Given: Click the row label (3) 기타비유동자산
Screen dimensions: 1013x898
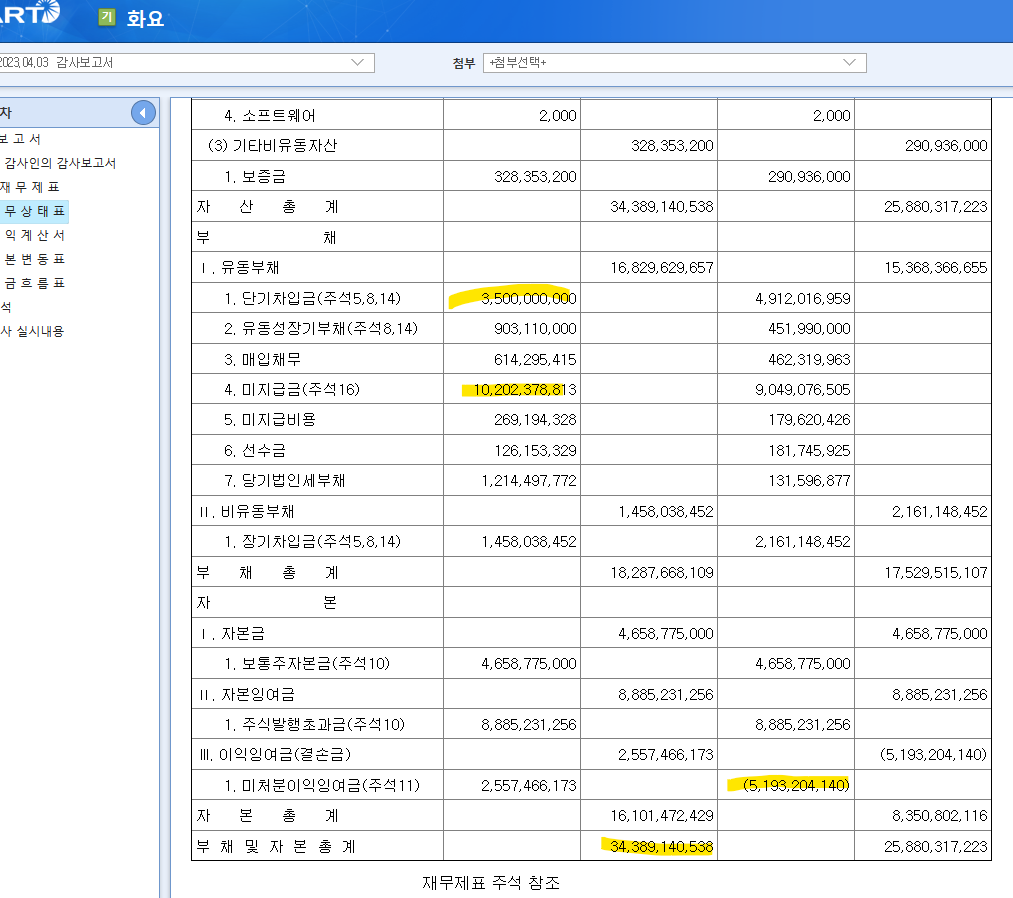Looking at the screenshot, I should point(272,145).
